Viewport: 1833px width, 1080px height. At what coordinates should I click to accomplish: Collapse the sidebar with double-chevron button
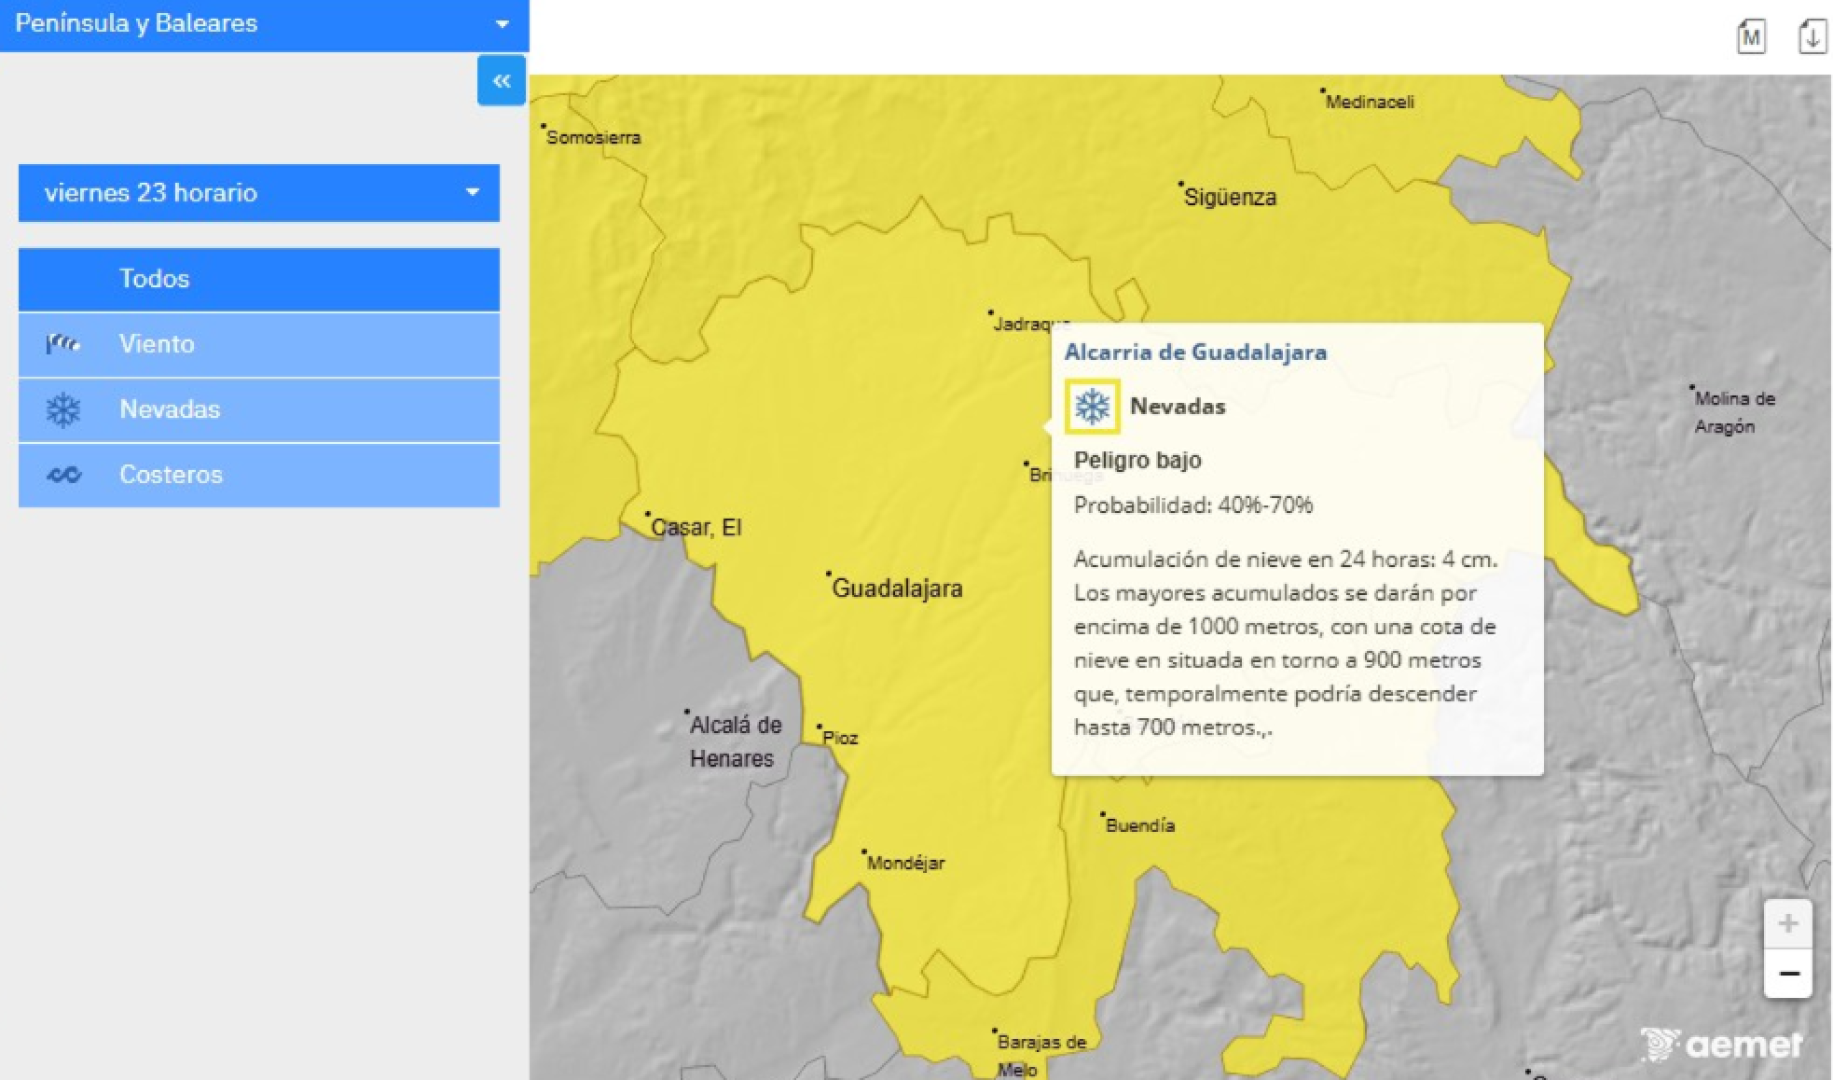[501, 81]
